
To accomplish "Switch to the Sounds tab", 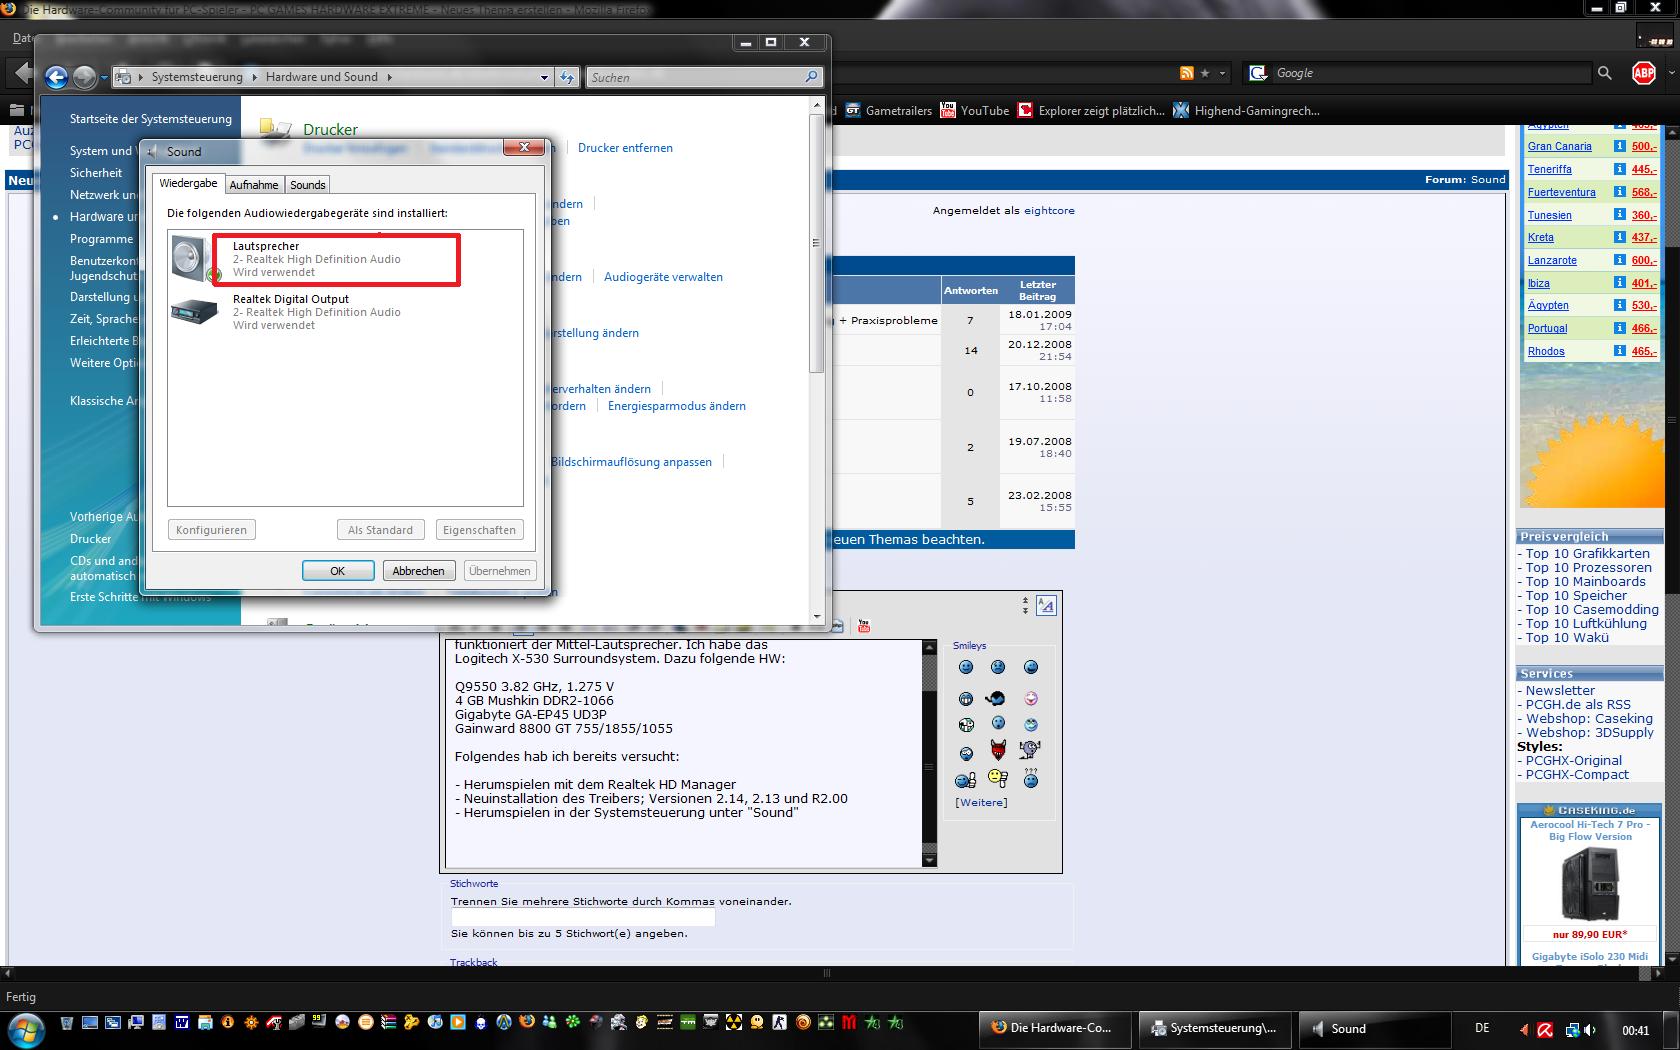I will [308, 185].
